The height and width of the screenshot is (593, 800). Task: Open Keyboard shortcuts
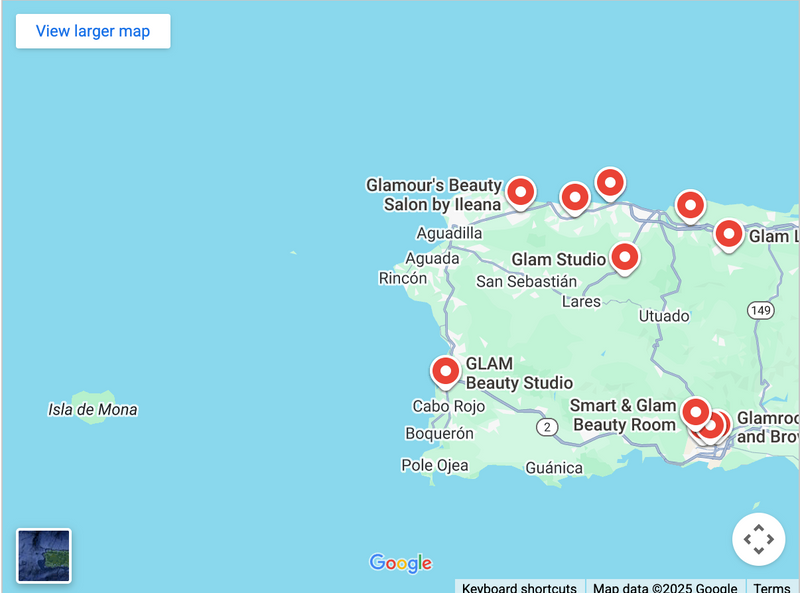[518, 587]
